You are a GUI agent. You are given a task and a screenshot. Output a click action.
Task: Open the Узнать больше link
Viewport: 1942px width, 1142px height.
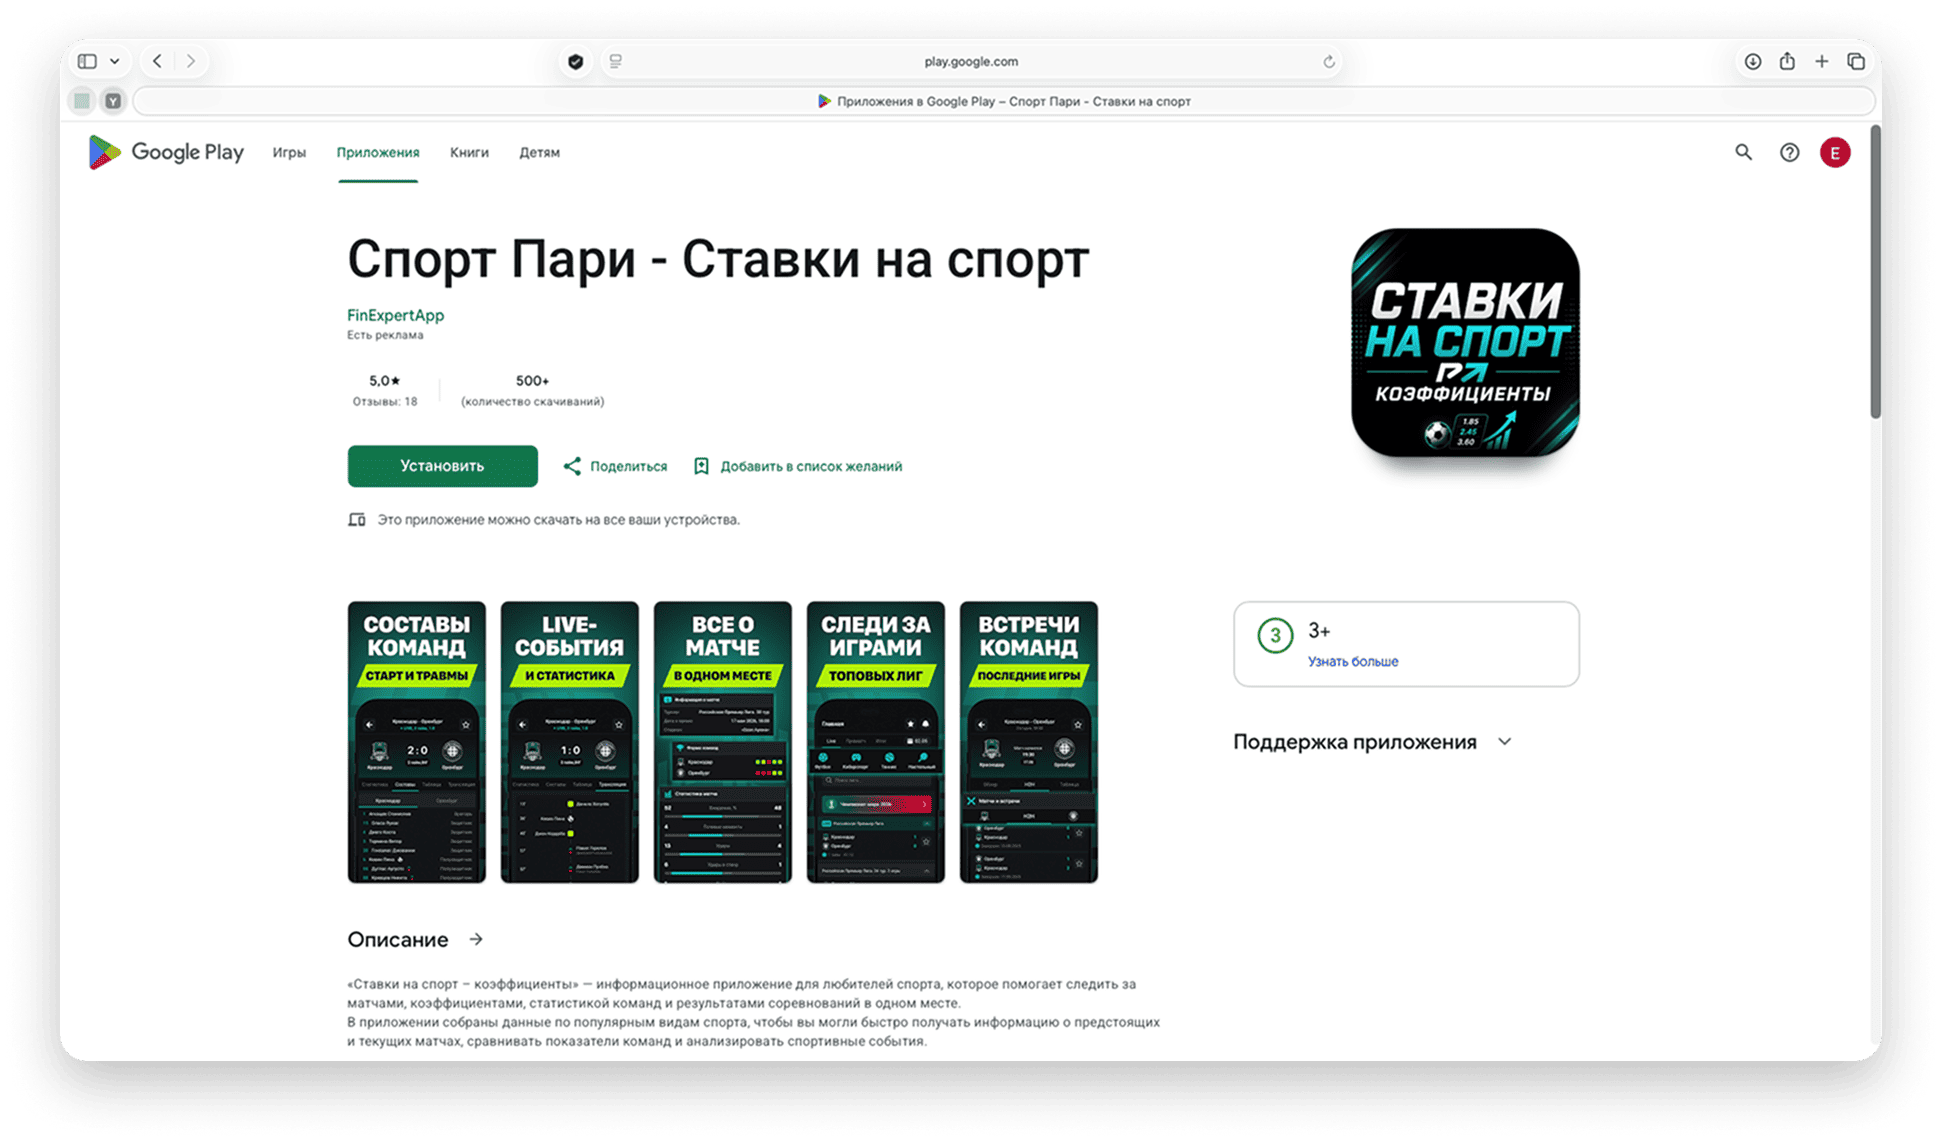coord(1353,661)
